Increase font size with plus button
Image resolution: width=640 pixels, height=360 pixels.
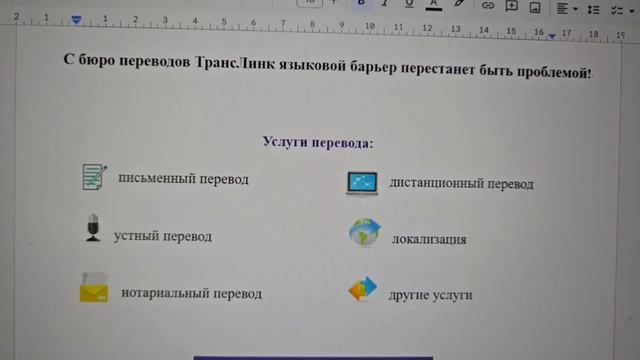334,2
